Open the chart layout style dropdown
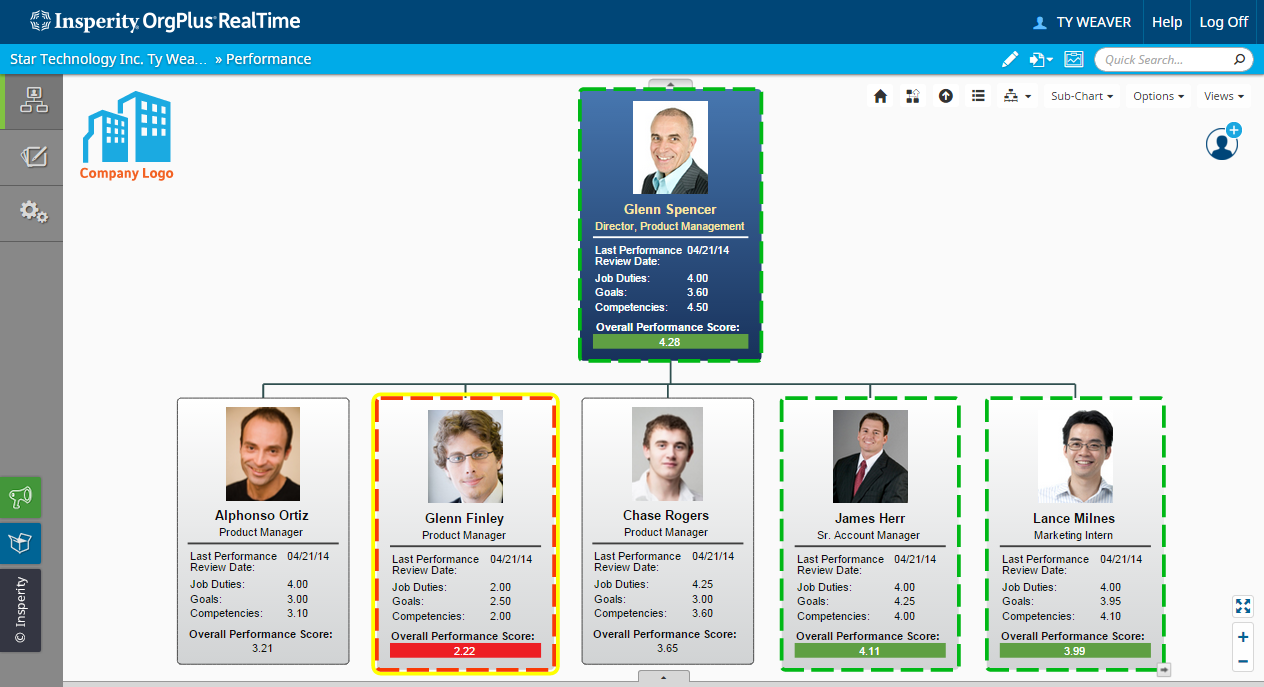Screen dimensions: 1264x687 click(x=1017, y=97)
